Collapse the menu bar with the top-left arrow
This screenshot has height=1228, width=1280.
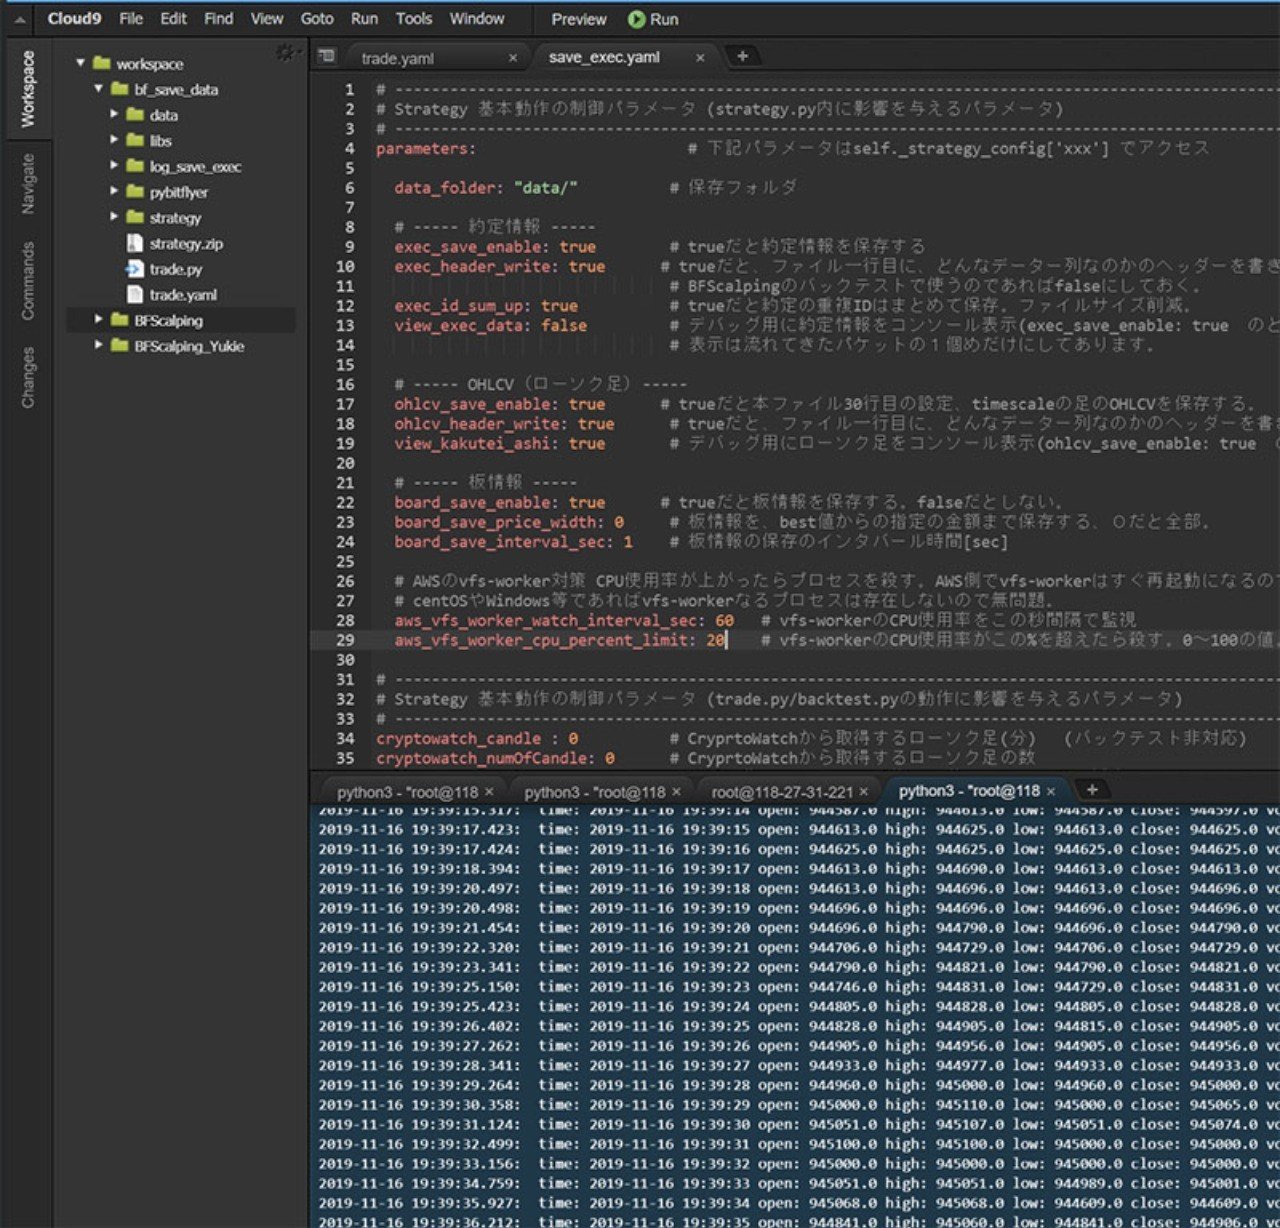click(x=19, y=19)
